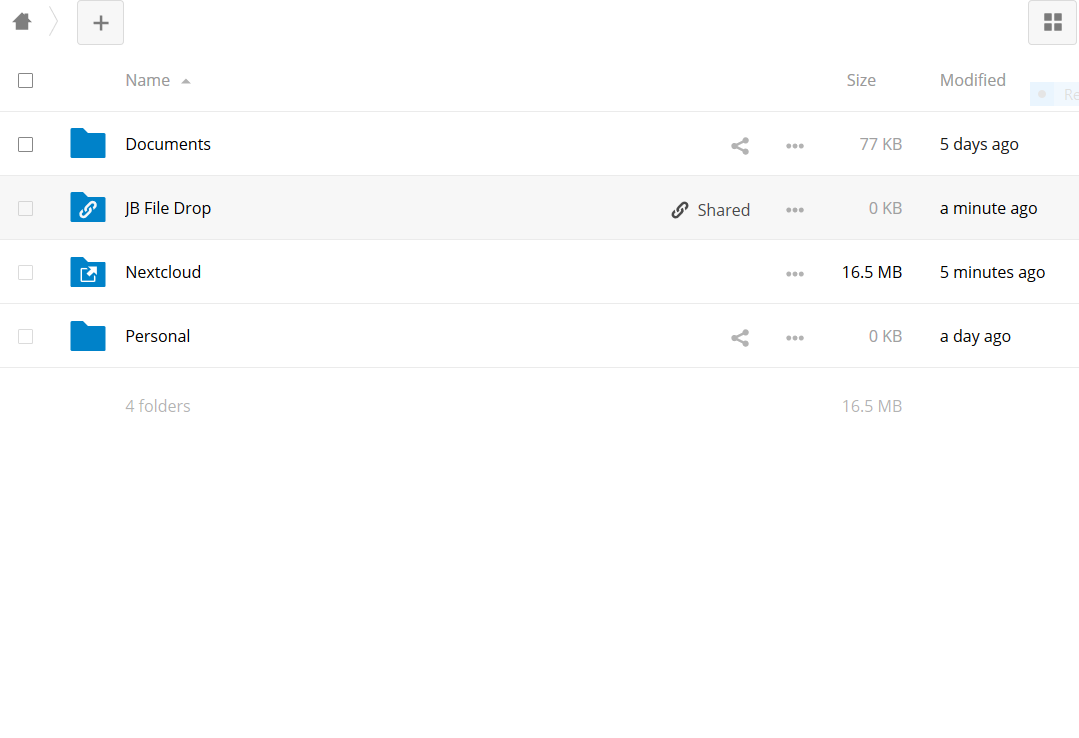Screen dimensions: 1079x738
Task: Click the Personal folder icon
Action: 88,336
